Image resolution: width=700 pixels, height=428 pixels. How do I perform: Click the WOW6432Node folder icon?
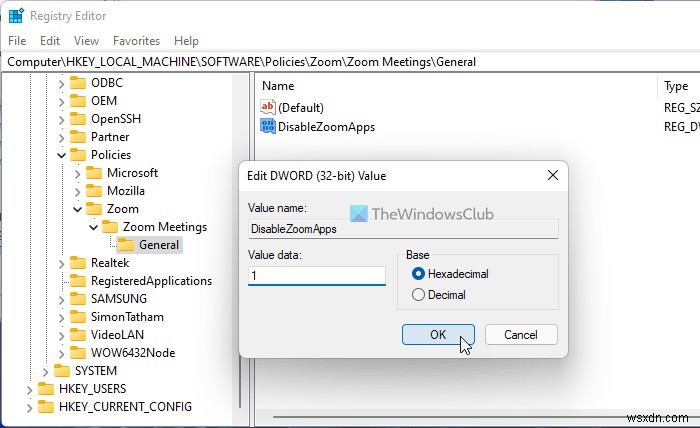[78, 353]
